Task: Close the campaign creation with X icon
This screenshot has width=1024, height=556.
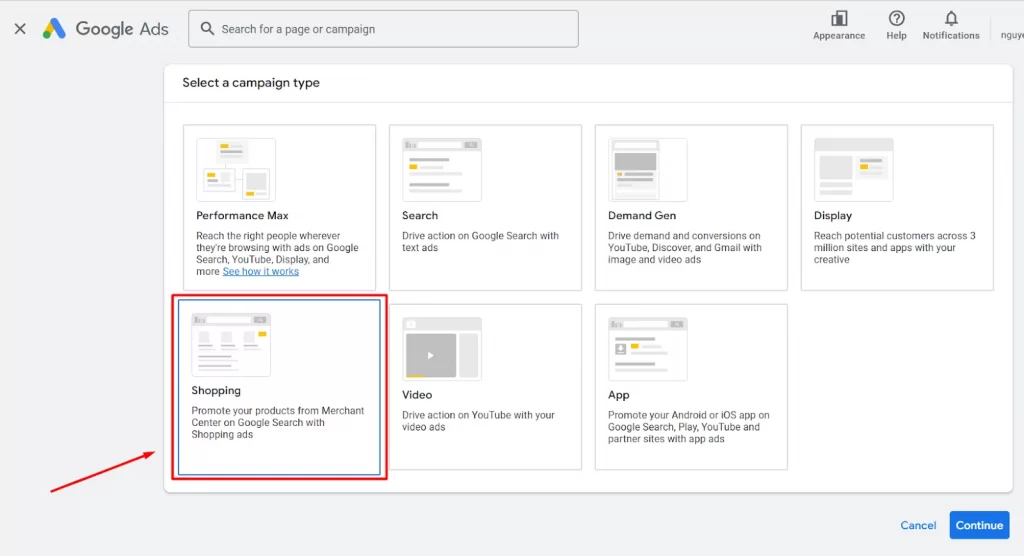Action: [x=20, y=29]
